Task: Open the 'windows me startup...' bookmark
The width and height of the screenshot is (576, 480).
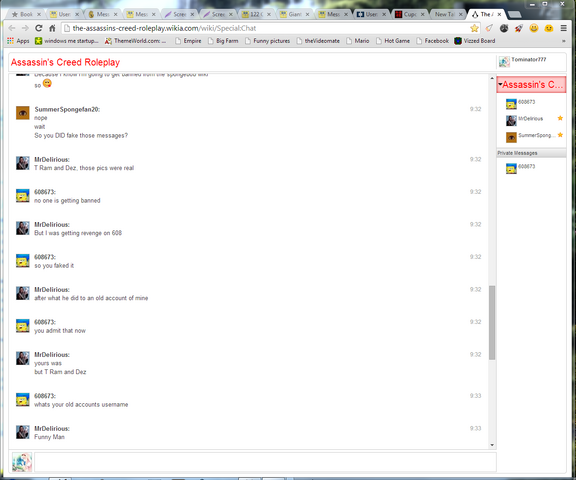Action: point(66,41)
